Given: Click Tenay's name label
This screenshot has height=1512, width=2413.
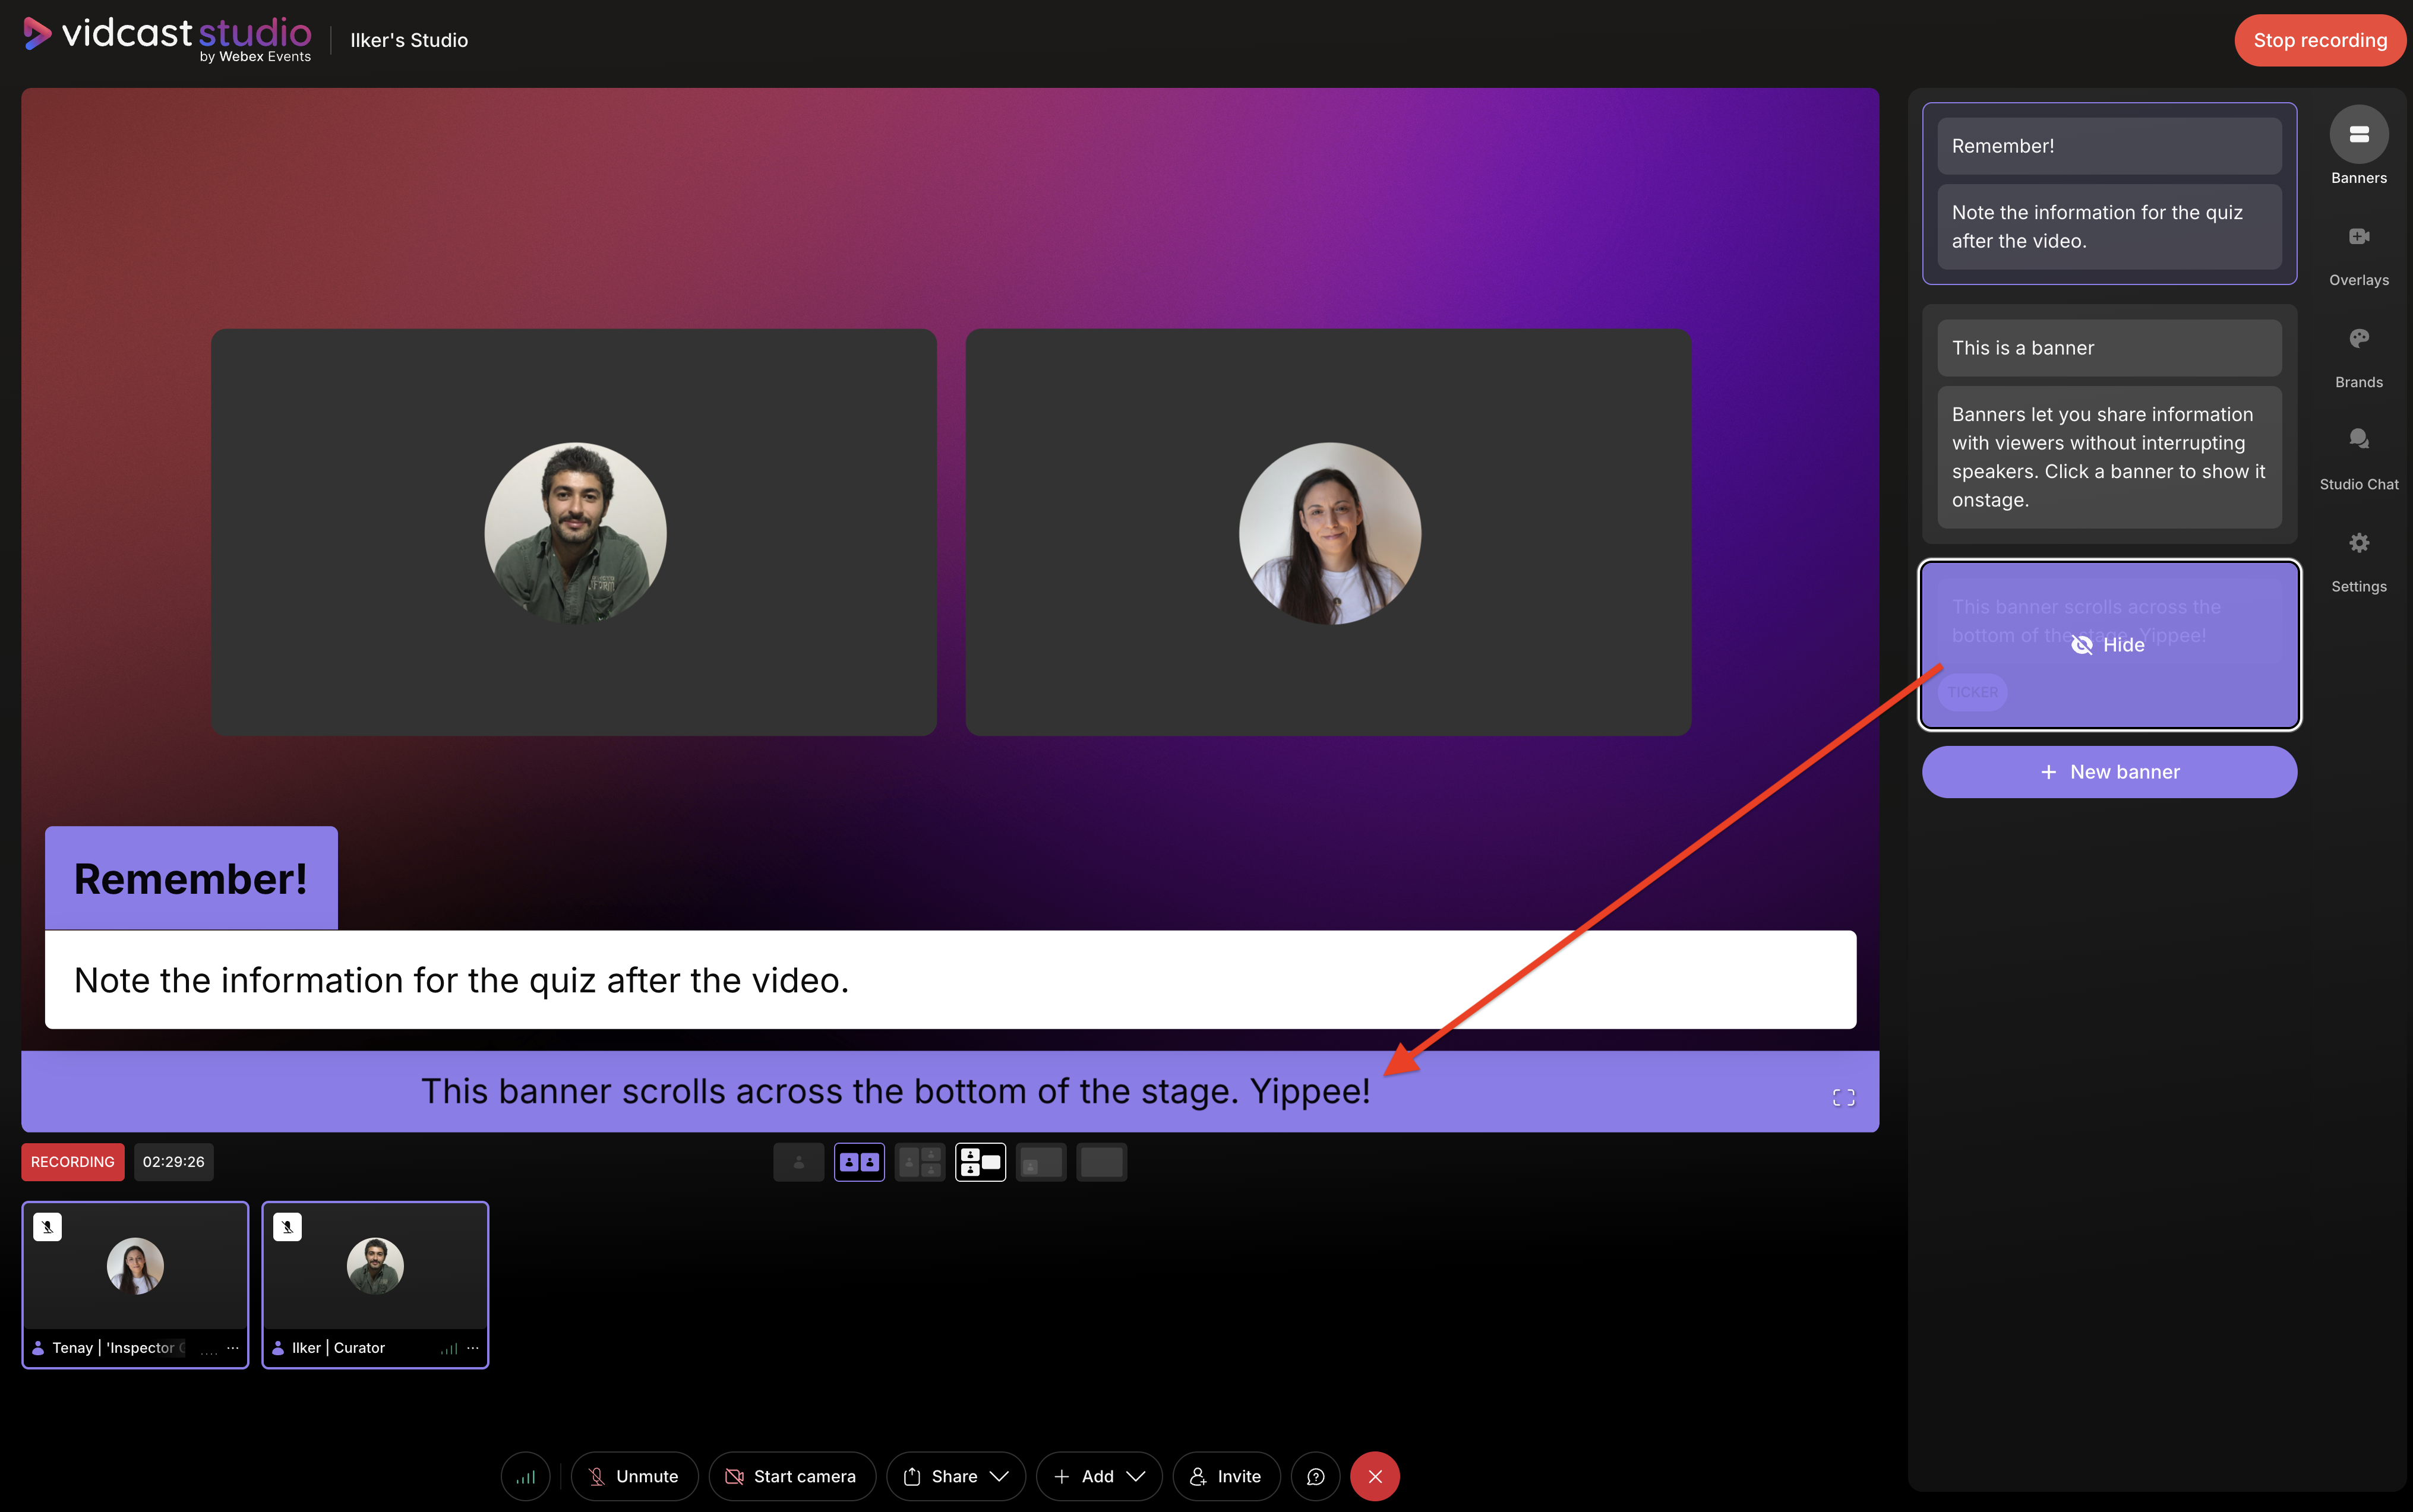Looking at the screenshot, I should coord(118,1348).
